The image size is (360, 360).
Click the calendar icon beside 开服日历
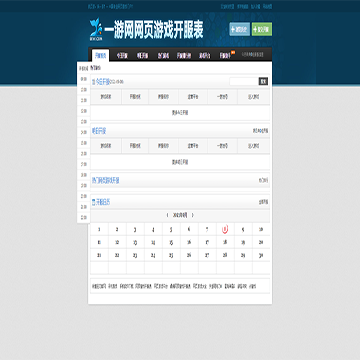tap(94, 202)
